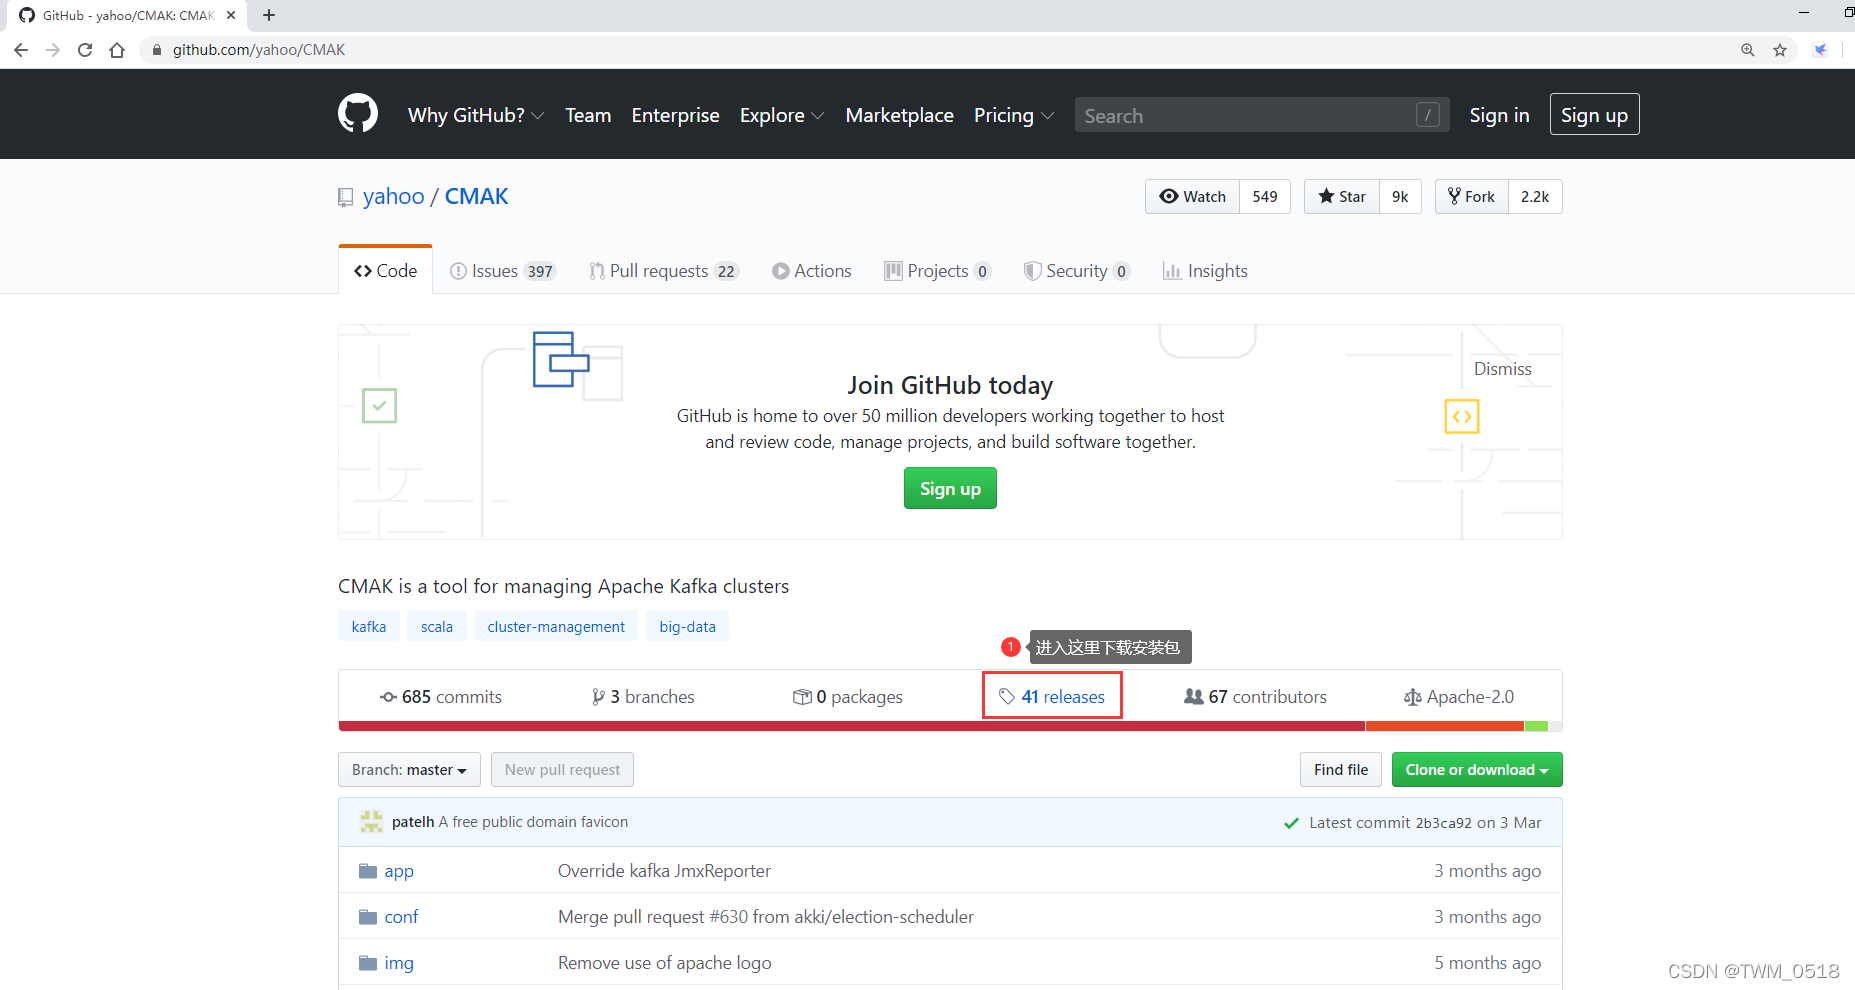
Task: Click the green commit status checkmark
Action: click(1291, 823)
